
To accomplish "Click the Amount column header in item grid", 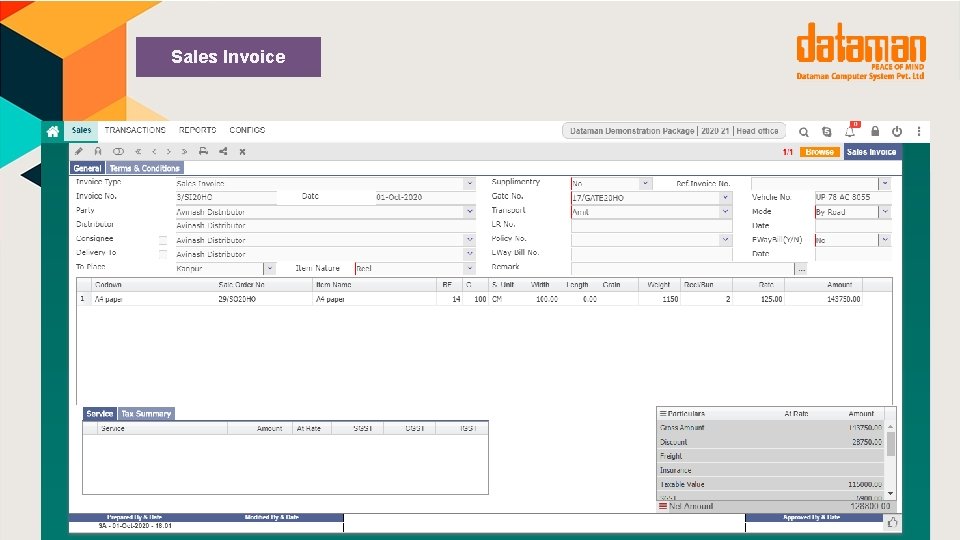I will (x=823, y=285).
